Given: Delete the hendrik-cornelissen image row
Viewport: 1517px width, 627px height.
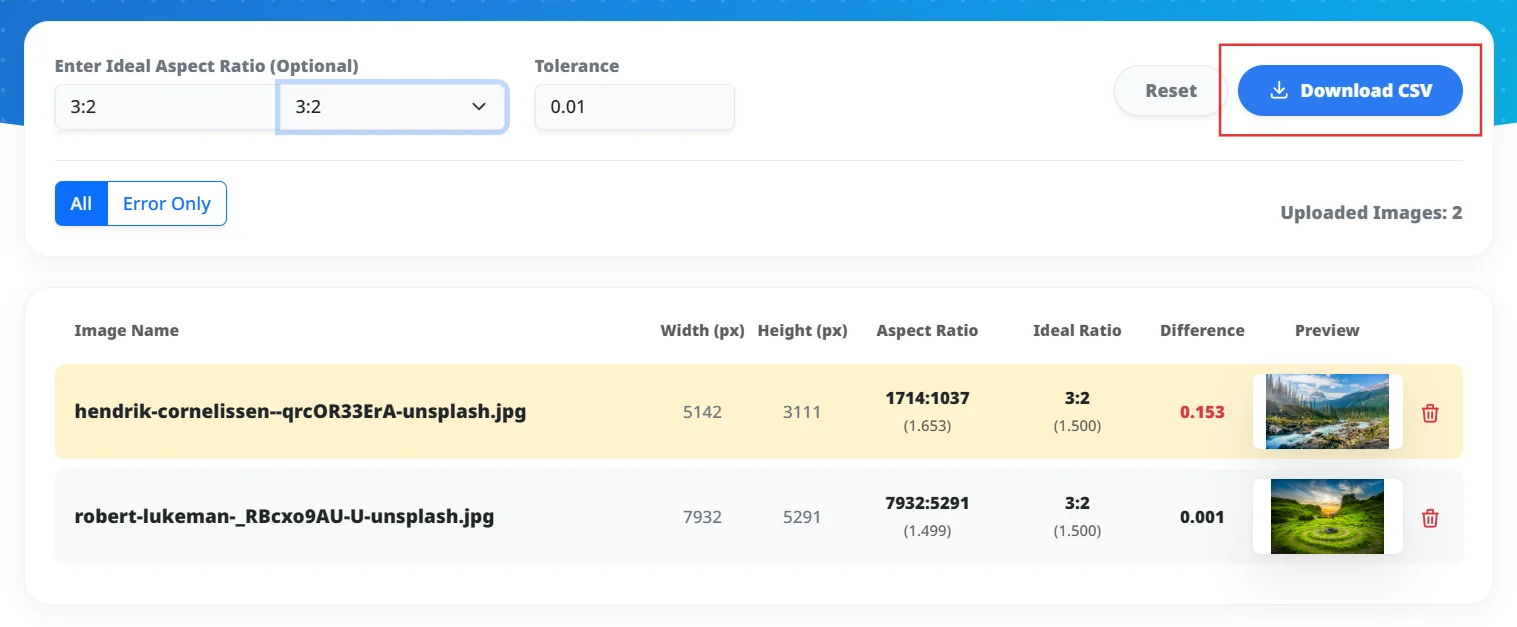Looking at the screenshot, I should [x=1430, y=412].
